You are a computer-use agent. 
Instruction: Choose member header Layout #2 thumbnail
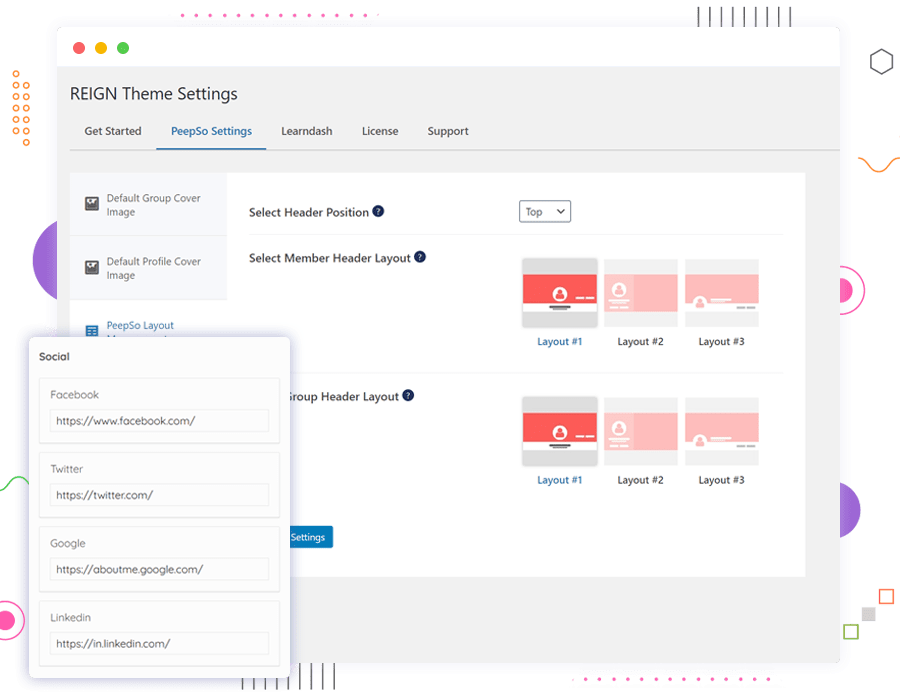641,293
